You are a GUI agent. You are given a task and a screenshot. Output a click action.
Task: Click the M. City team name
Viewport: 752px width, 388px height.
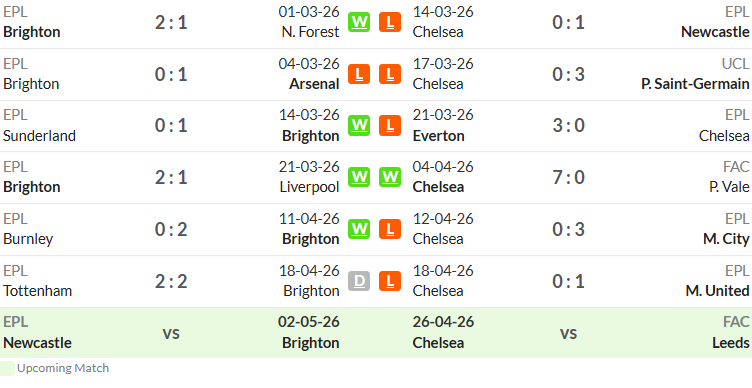tap(726, 239)
